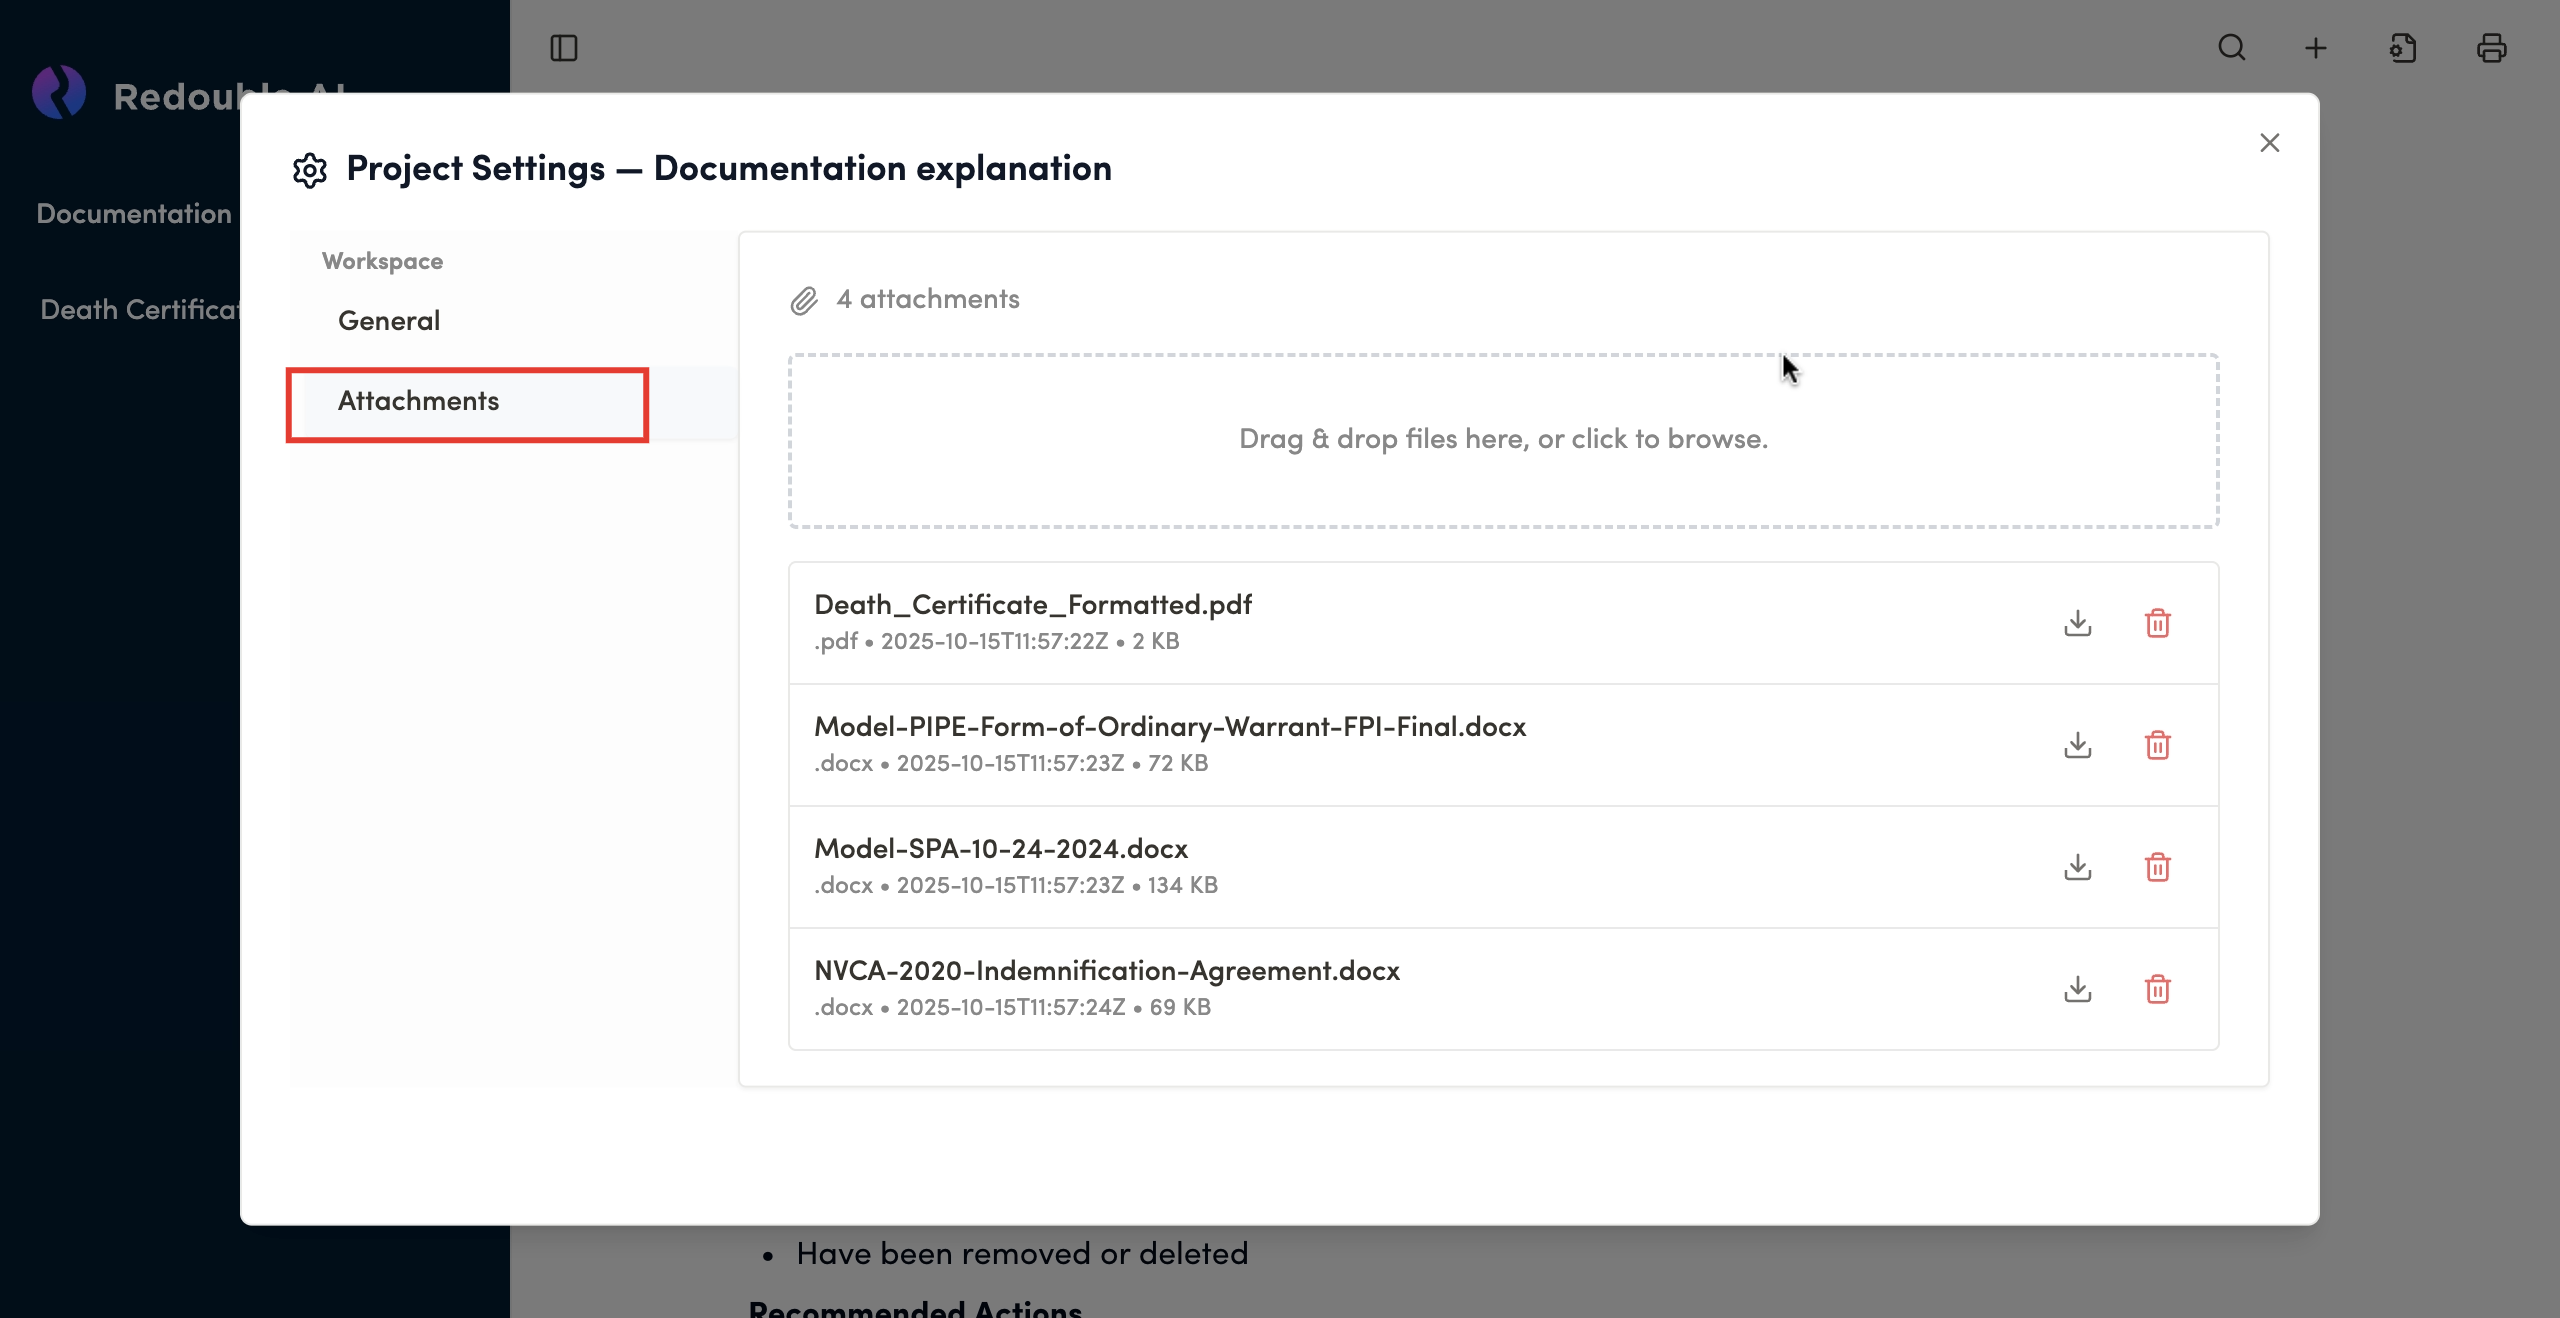This screenshot has width=2560, height=1318.
Task: Open document settings file icon
Action: click(2403, 48)
